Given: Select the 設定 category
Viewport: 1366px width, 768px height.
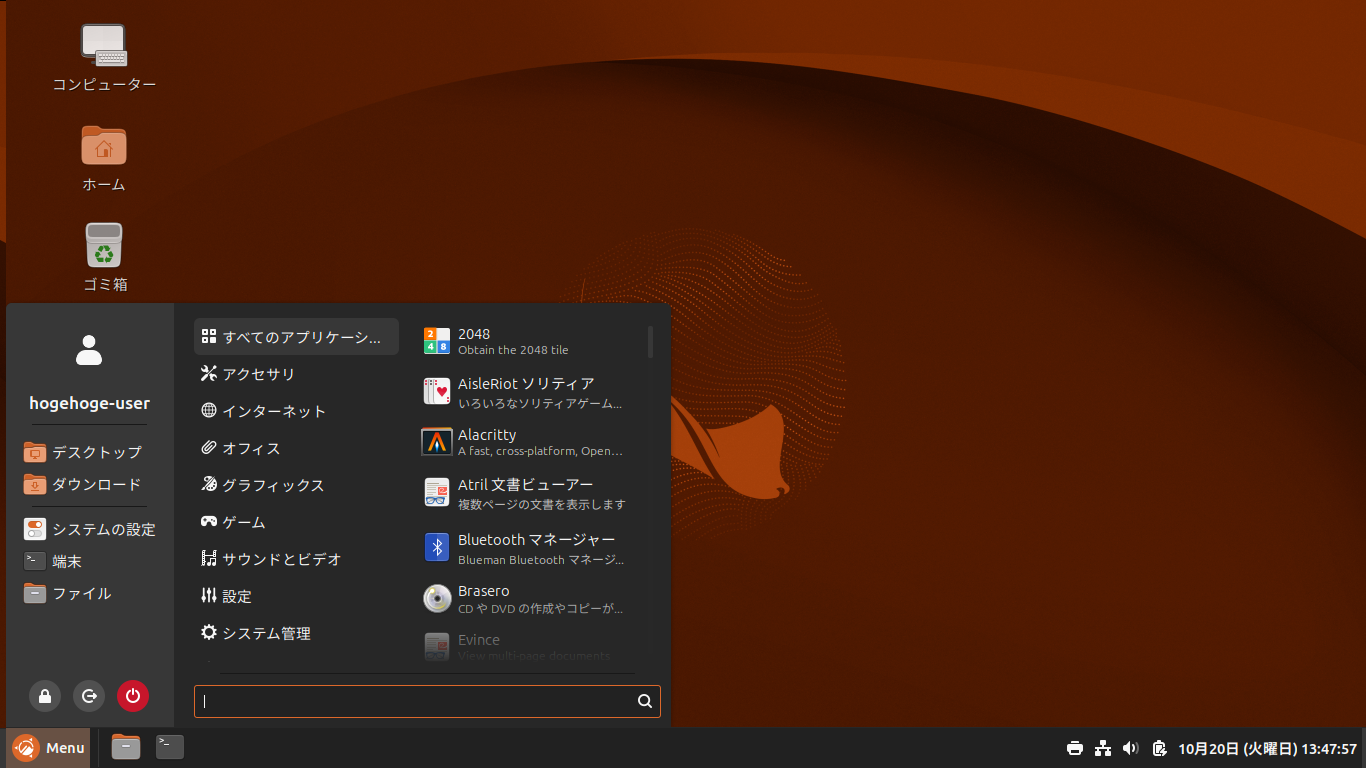Looking at the screenshot, I should click(x=296, y=596).
